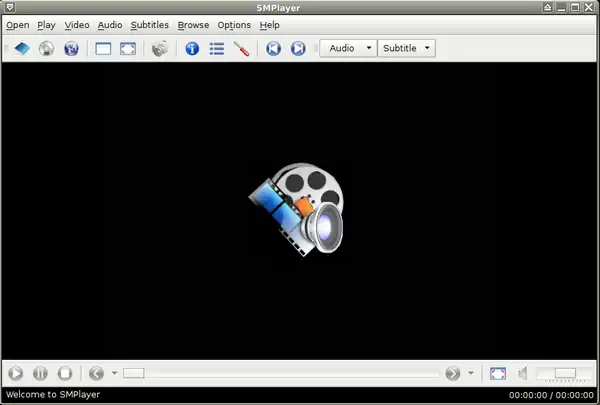Toggle compact mode window icon in toolbar
Image resolution: width=600 pixels, height=405 pixels.
tap(103, 48)
